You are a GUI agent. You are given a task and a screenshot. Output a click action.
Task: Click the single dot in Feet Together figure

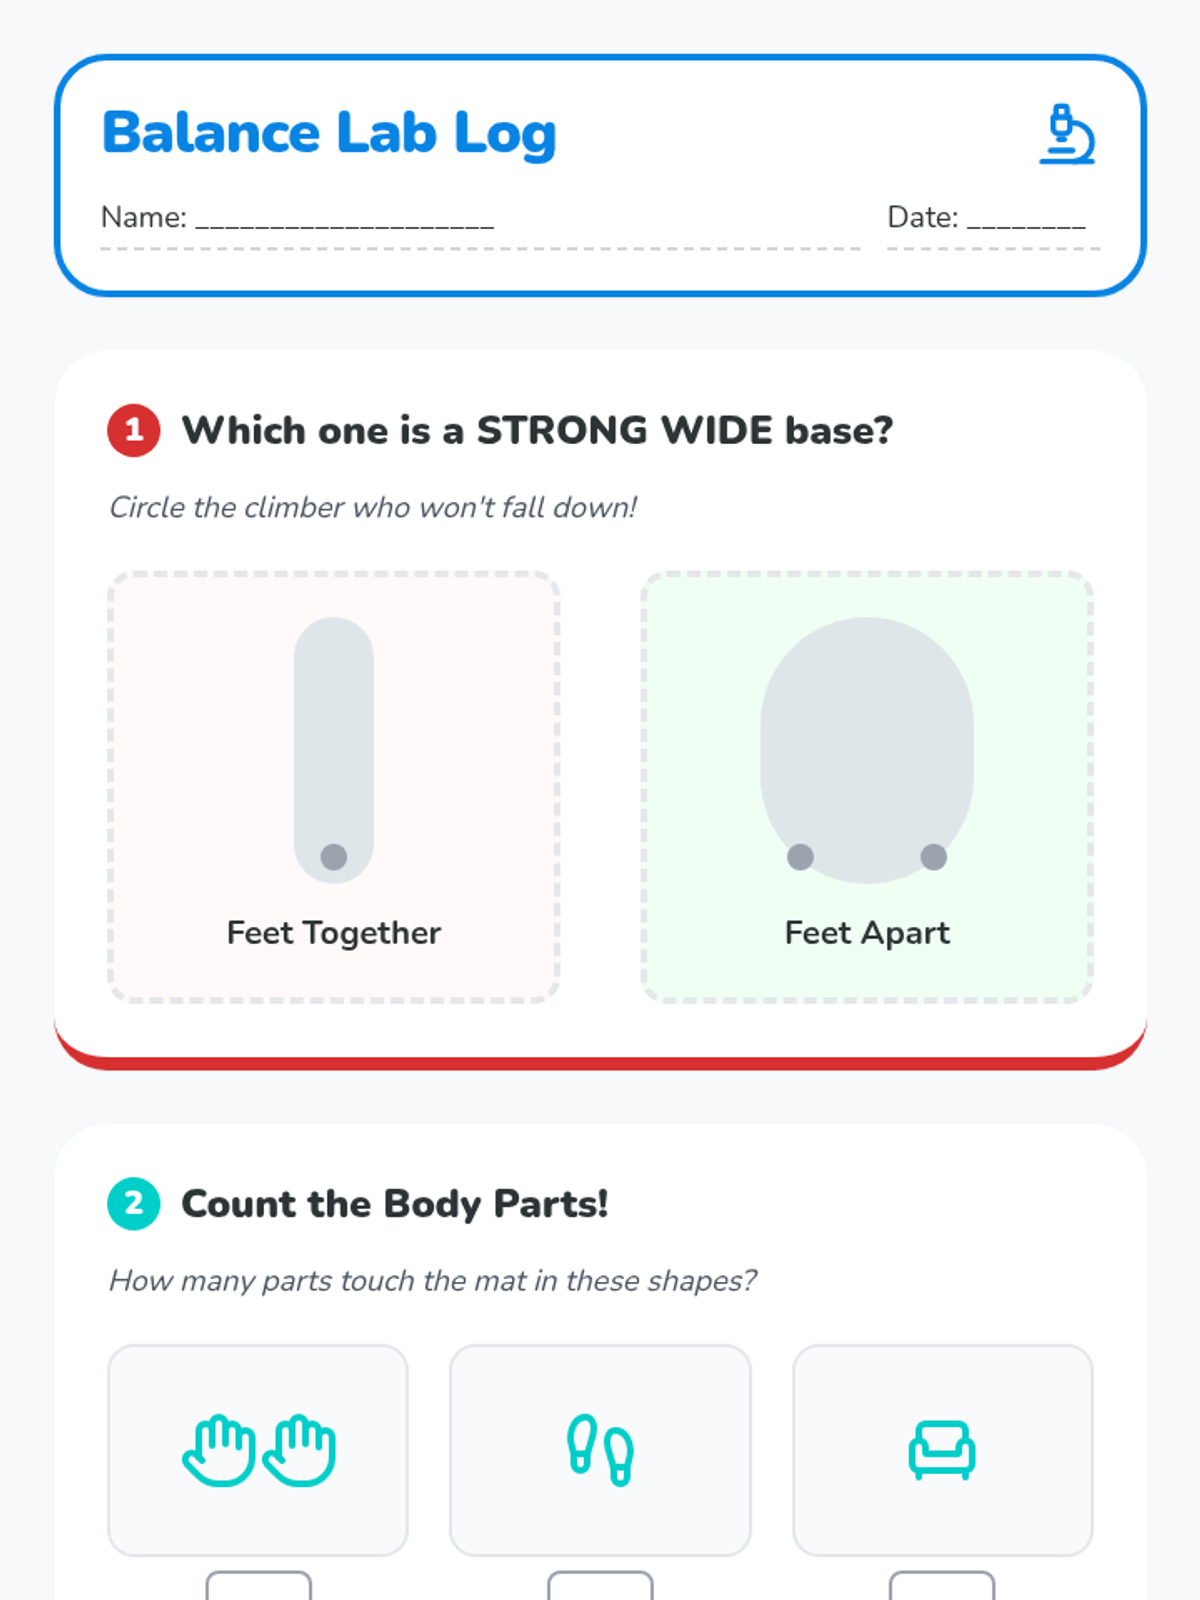tap(334, 857)
